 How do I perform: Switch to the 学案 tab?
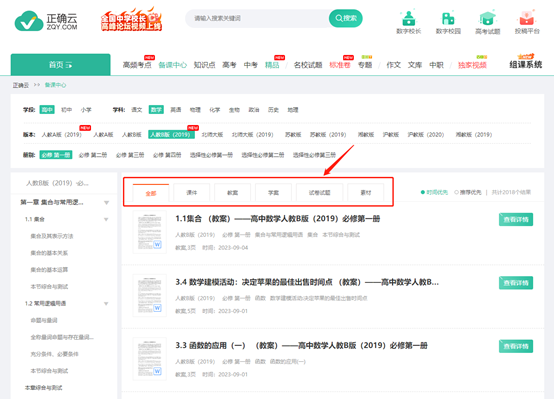point(273,193)
